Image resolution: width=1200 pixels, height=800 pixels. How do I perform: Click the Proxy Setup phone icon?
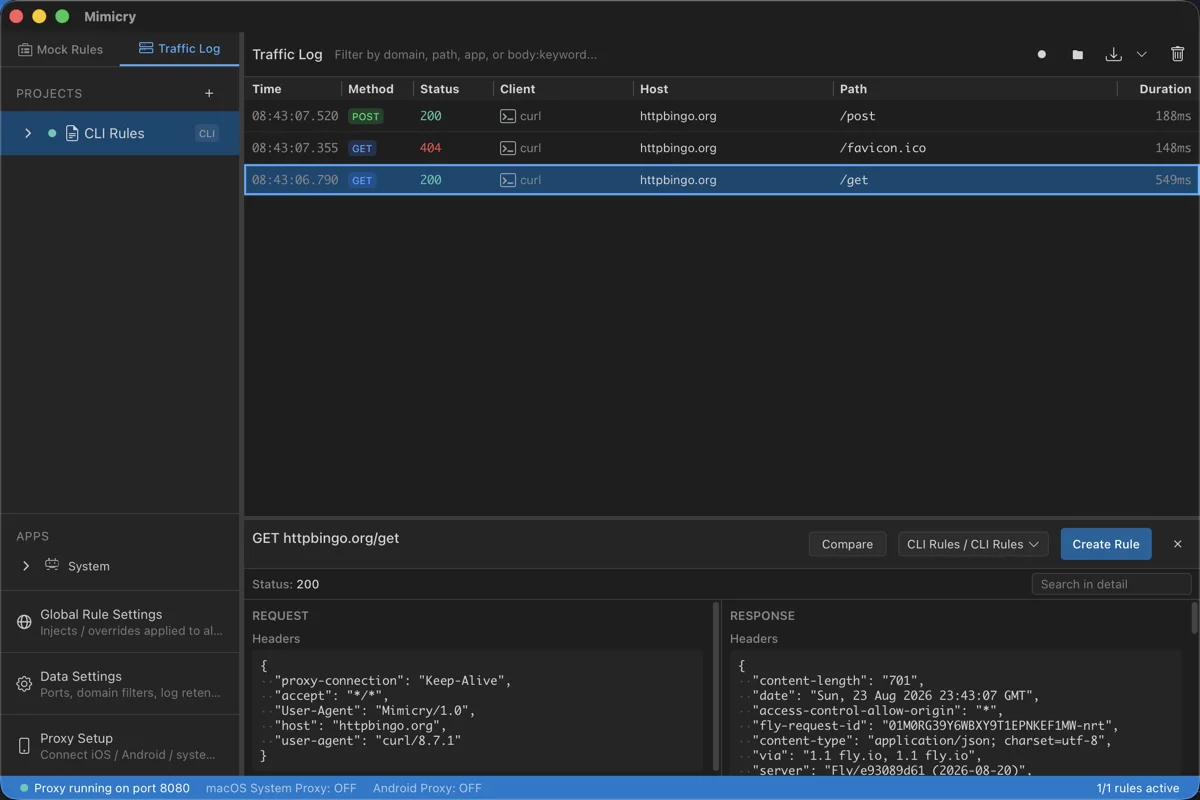tap(24, 746)
